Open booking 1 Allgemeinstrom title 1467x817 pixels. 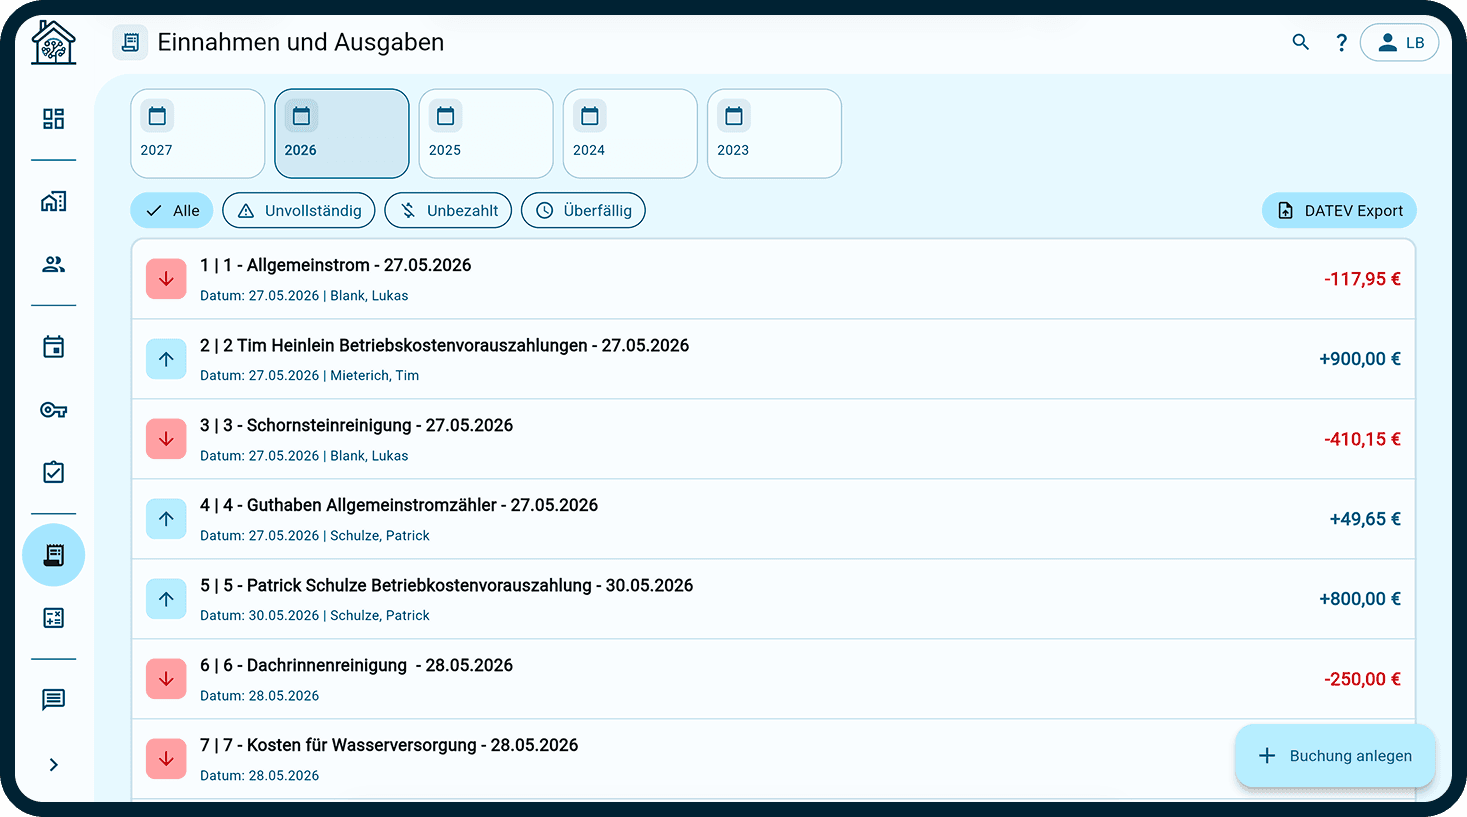click(x=335, y=265)
